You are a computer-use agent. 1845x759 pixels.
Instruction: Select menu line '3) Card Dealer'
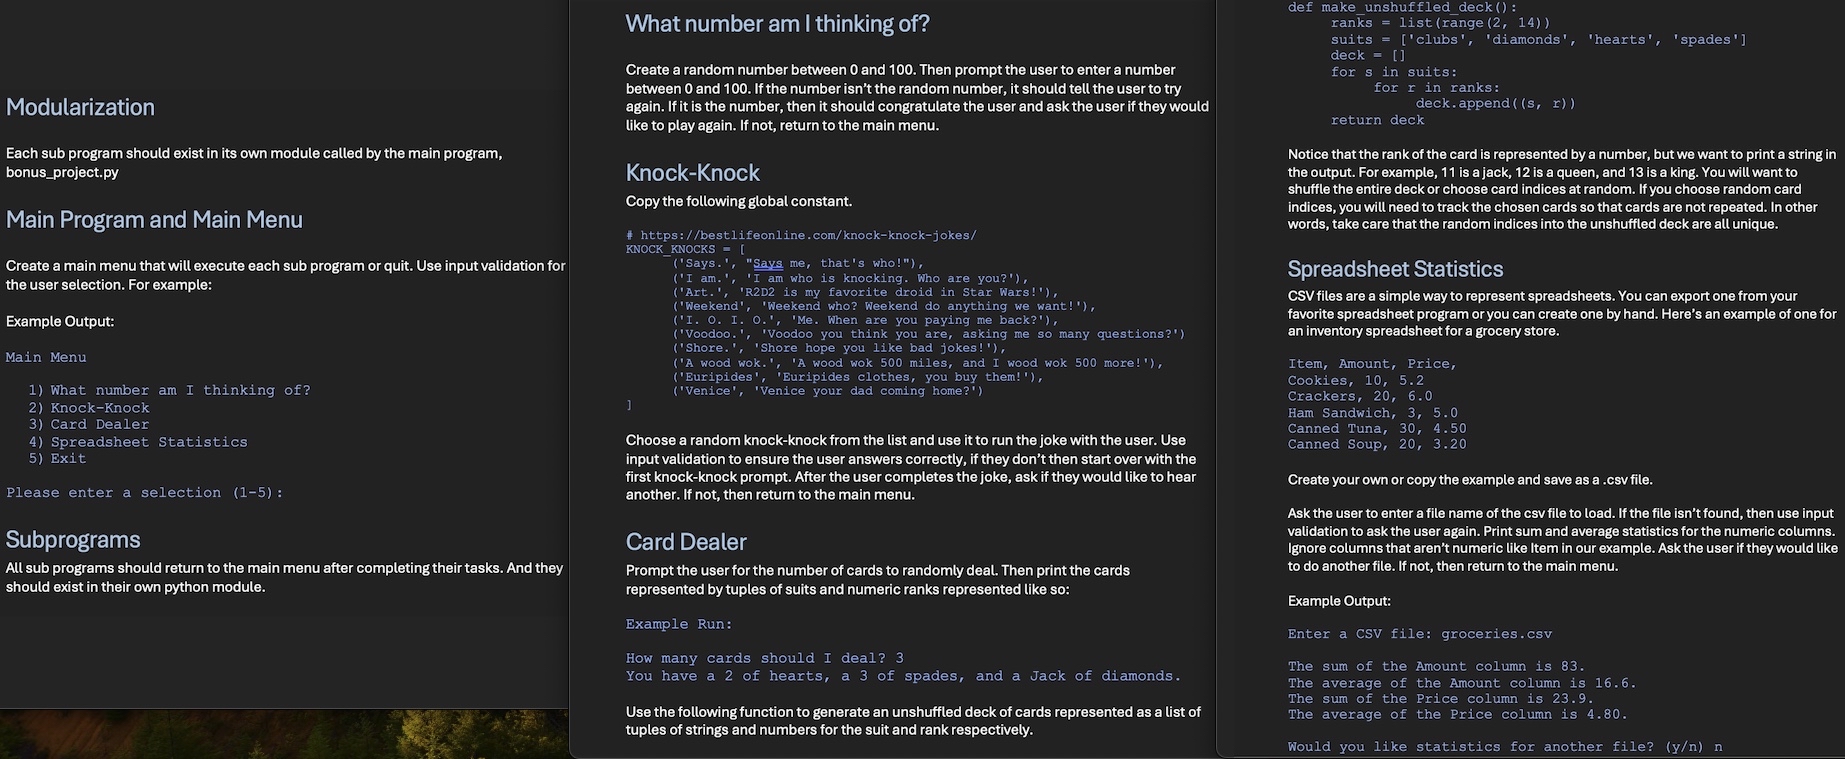[x=89, y=424]
